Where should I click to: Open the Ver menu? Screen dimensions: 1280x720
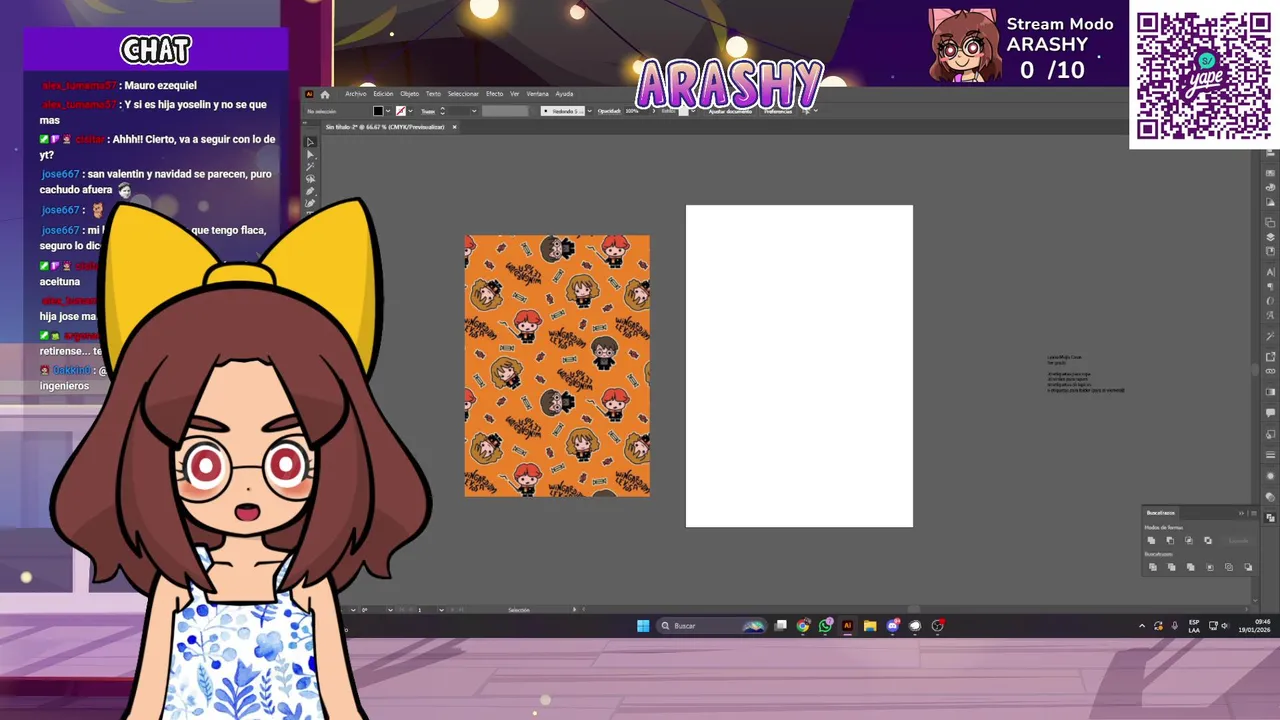(515, 94)
